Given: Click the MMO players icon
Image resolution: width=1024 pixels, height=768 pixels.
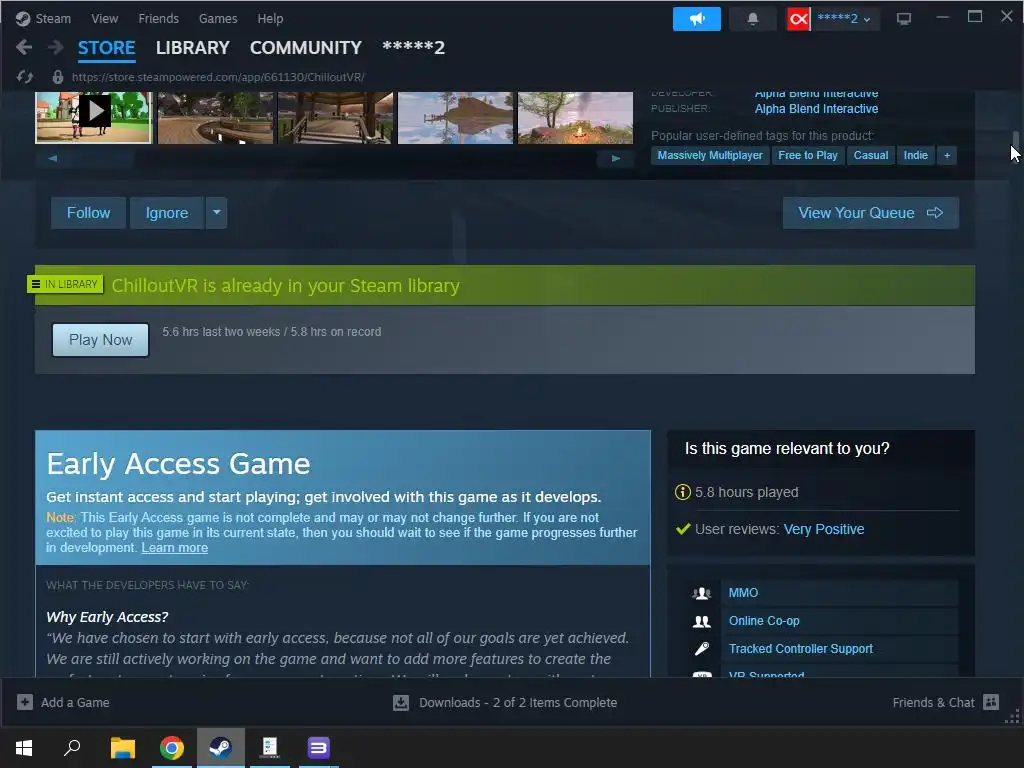Looking at the screenshot, I should click(701, 593).
